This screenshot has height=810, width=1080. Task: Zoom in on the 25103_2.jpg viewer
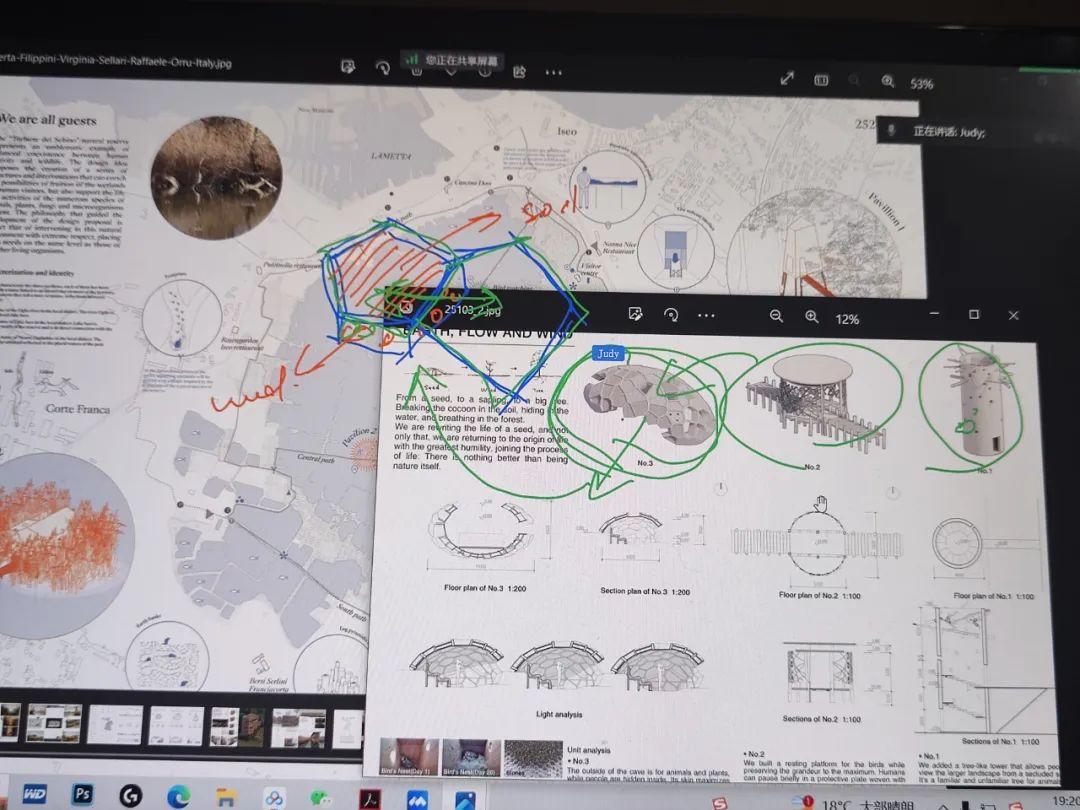812,317
